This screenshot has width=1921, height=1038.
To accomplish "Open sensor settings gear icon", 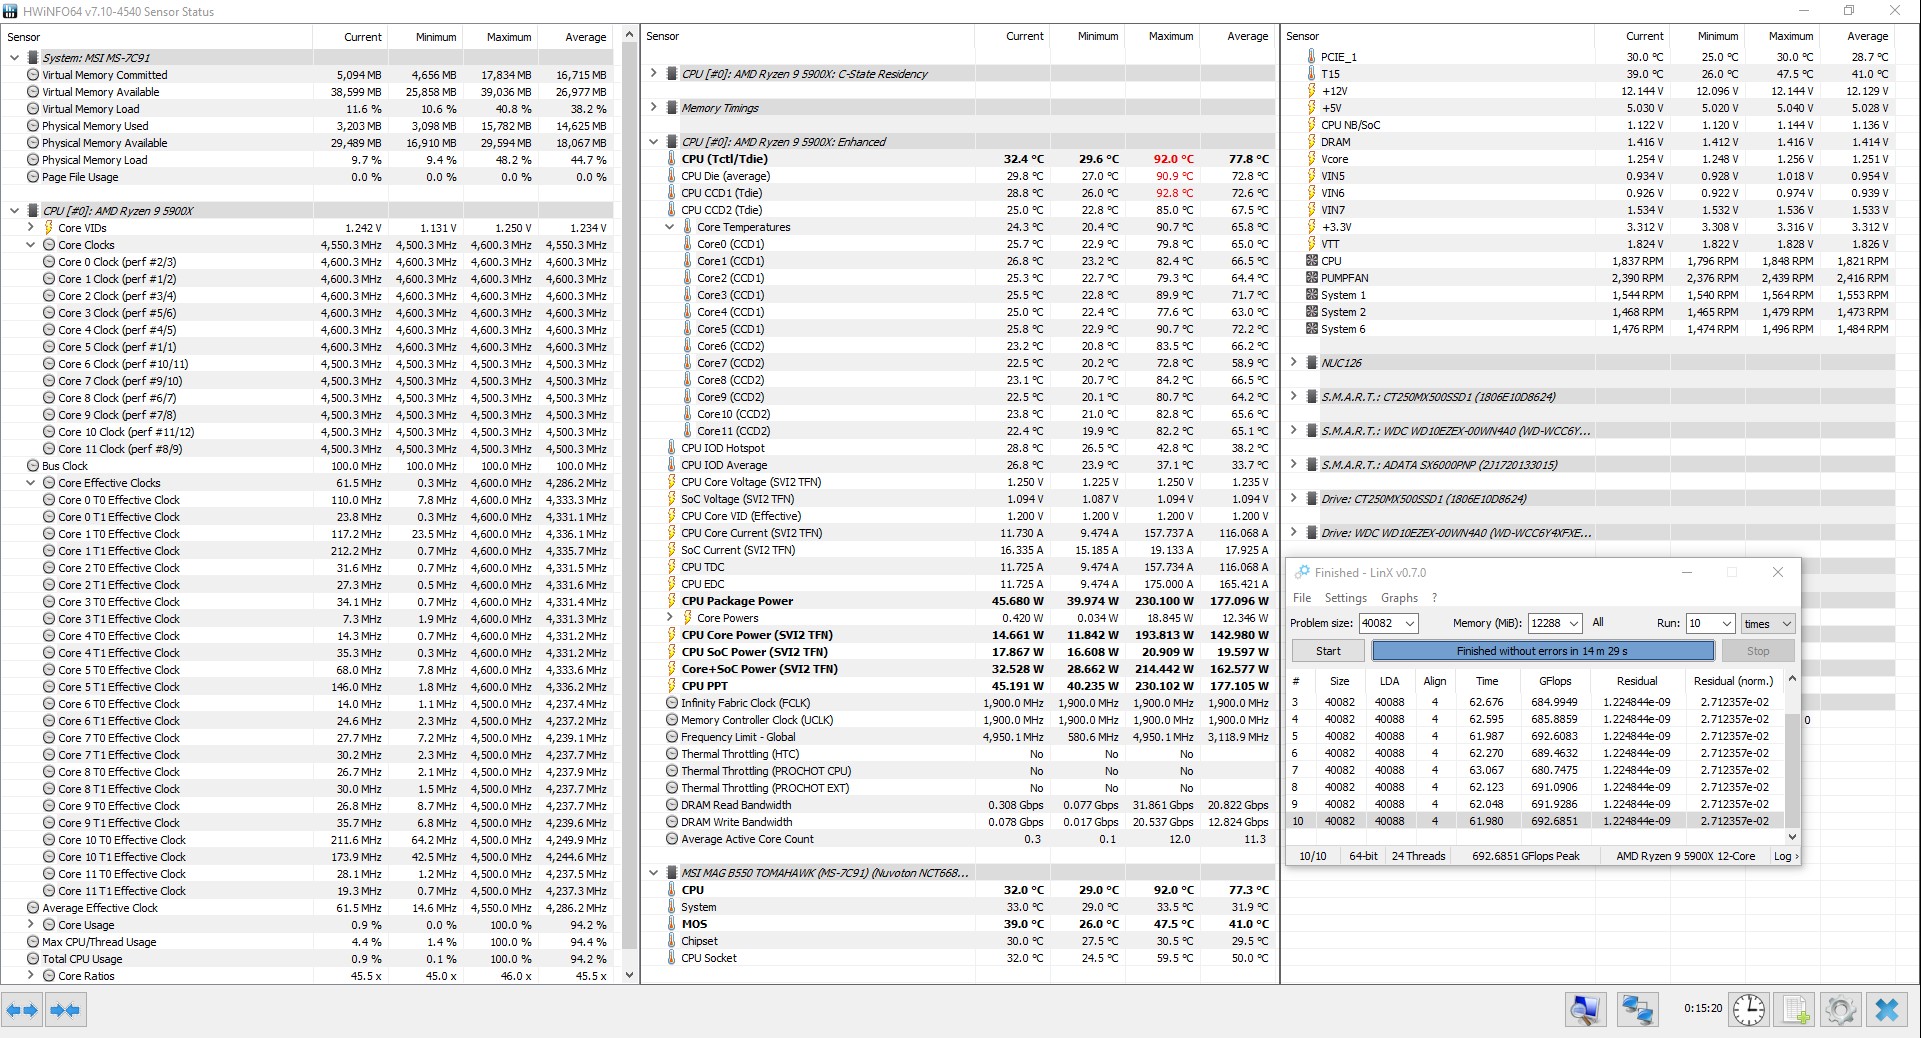I will 1840,1010.
